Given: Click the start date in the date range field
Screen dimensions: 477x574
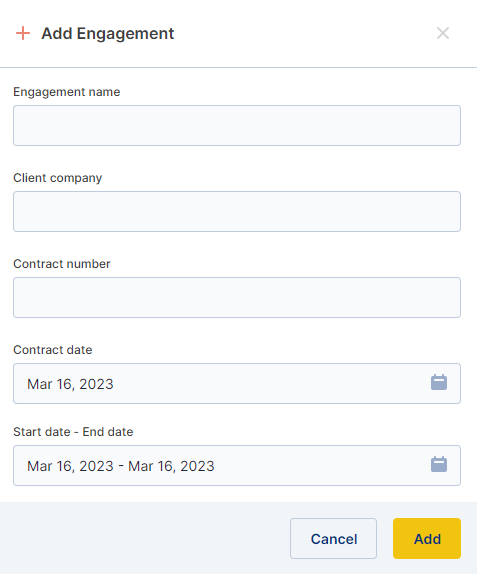Looking at the screenshot, I should [x=70, y=466].
